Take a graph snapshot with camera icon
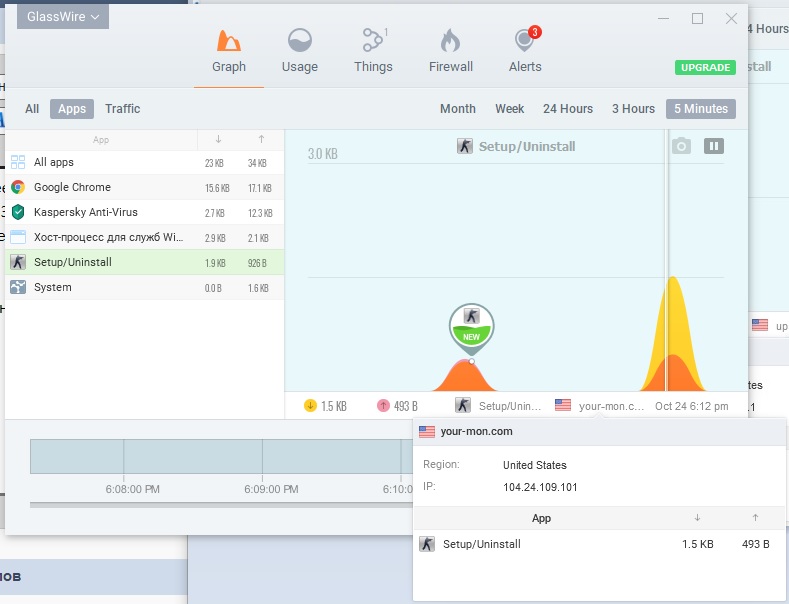This screenshot has width=789, height=604. pos(681,146)
